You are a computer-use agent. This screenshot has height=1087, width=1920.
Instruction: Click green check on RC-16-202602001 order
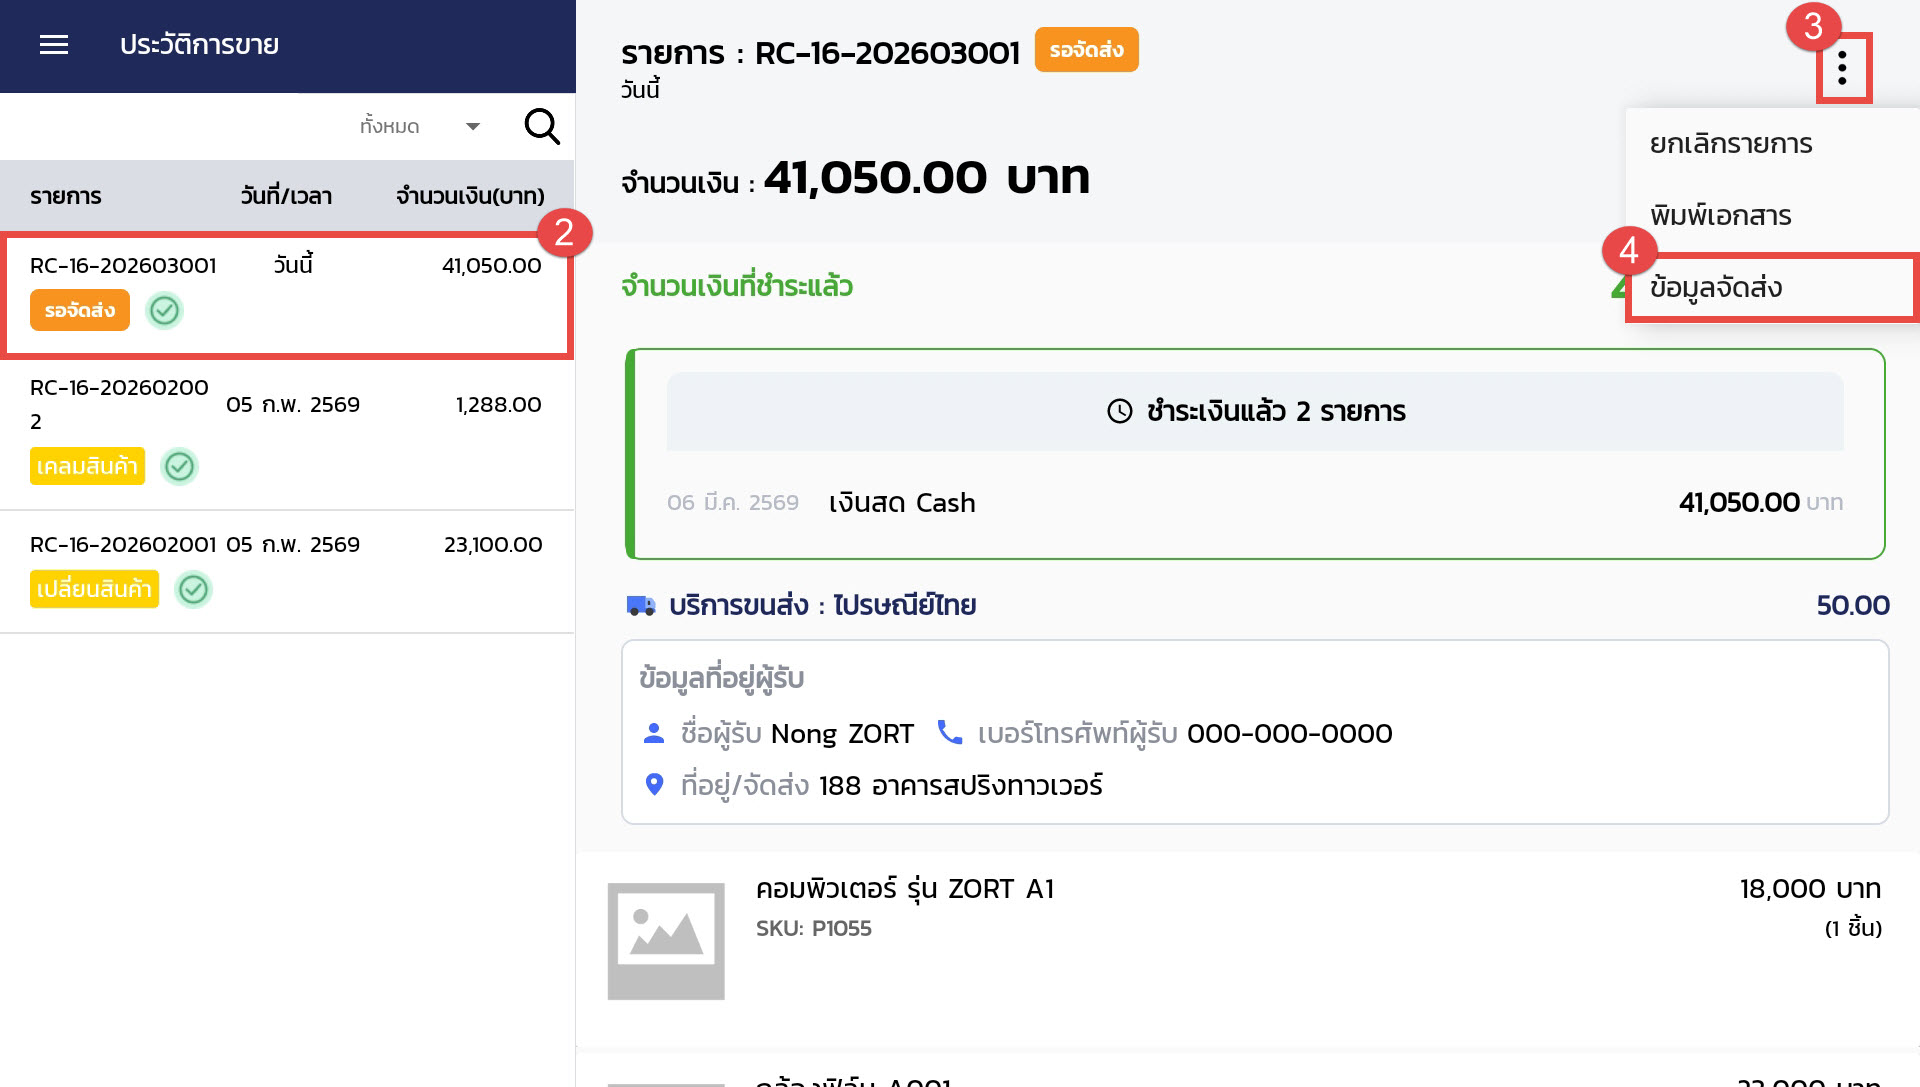coord(194,590)
